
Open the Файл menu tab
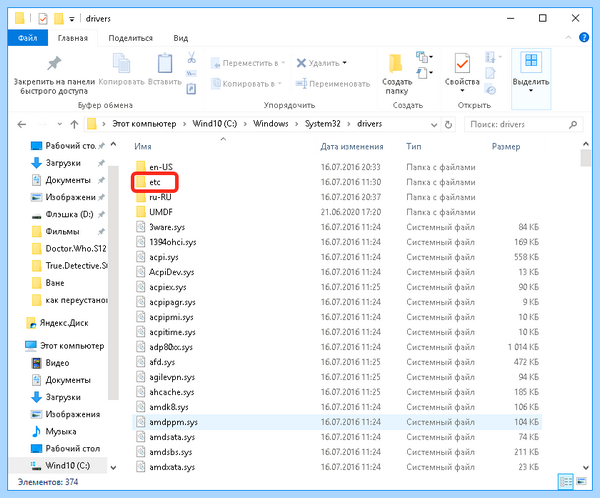pyautogui.click(x=28, y=38)
